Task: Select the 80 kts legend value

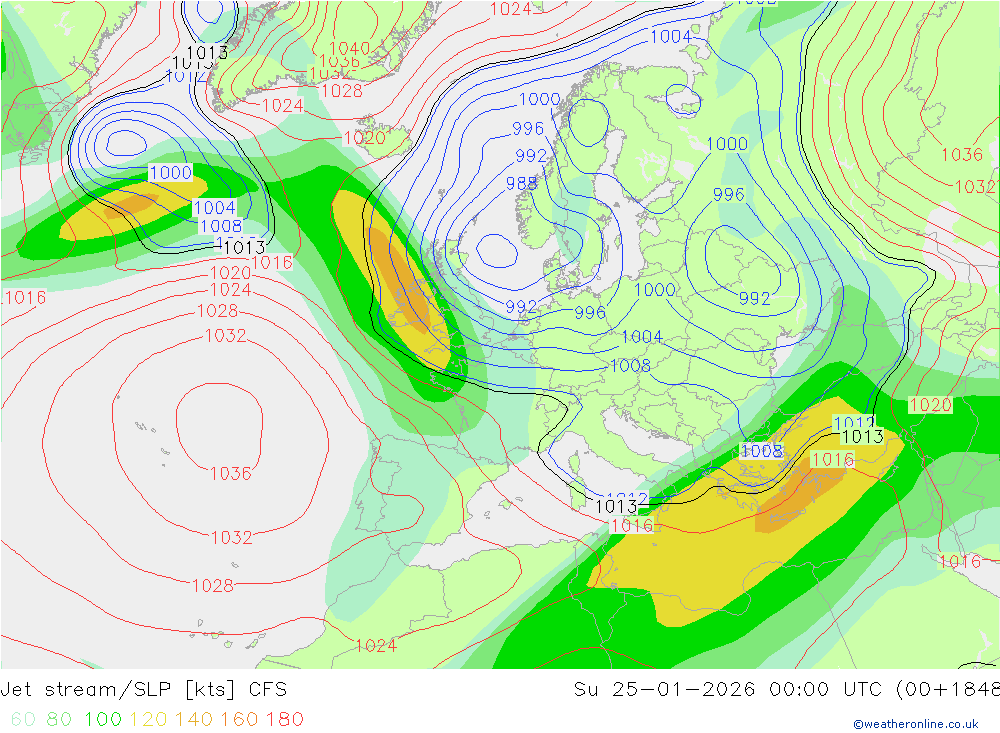Action: pyautogui.click(x=59, y=719)
